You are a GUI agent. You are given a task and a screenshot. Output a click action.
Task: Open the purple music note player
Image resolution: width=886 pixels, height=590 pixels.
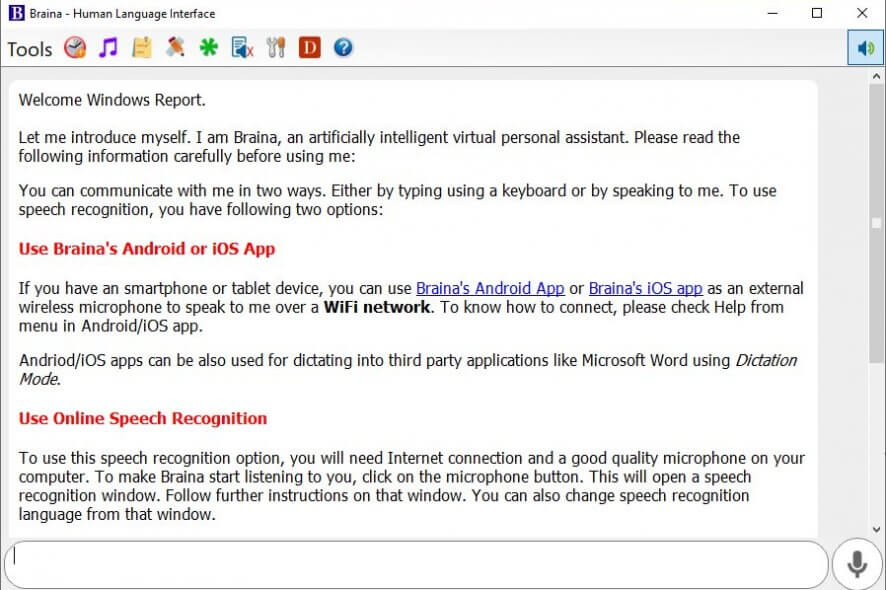tap(108, 48)
